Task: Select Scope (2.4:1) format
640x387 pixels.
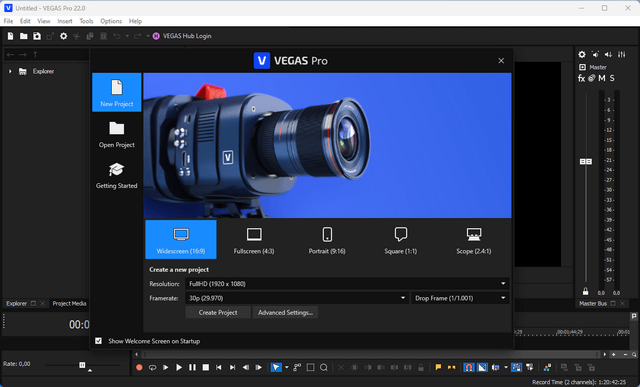Action: tap(473, 240)
